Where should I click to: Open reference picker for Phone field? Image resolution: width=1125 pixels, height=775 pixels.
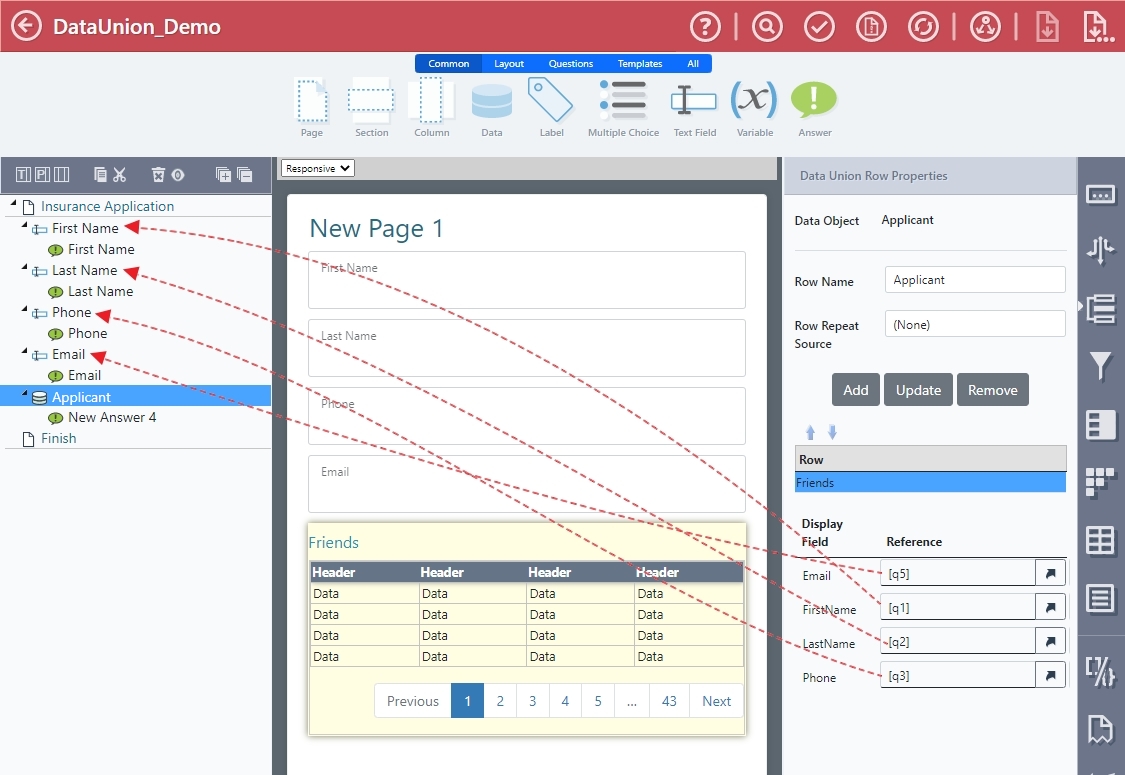[1050, 675]
